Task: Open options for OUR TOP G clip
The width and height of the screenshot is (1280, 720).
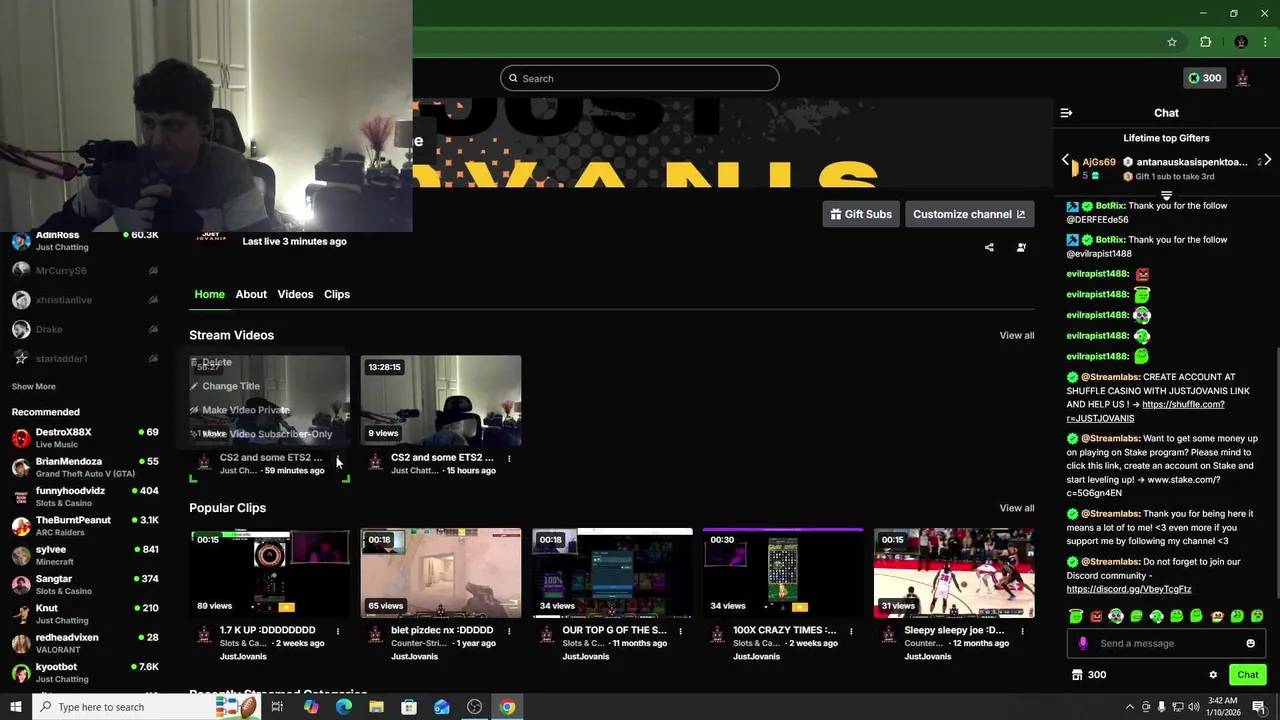Action: tap(680, 631)
